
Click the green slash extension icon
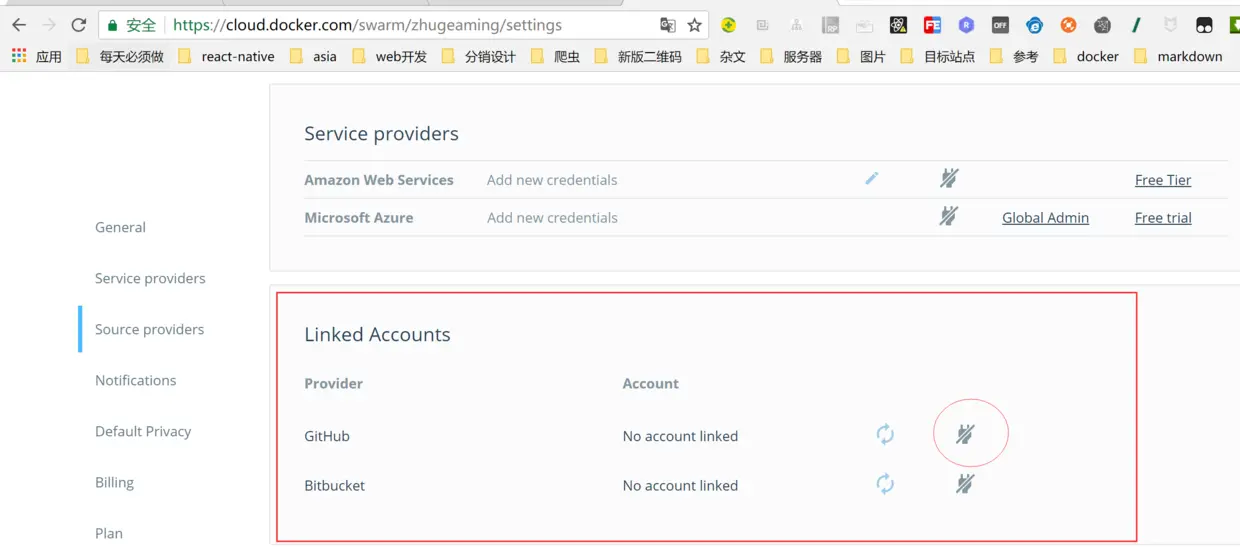1136,25
